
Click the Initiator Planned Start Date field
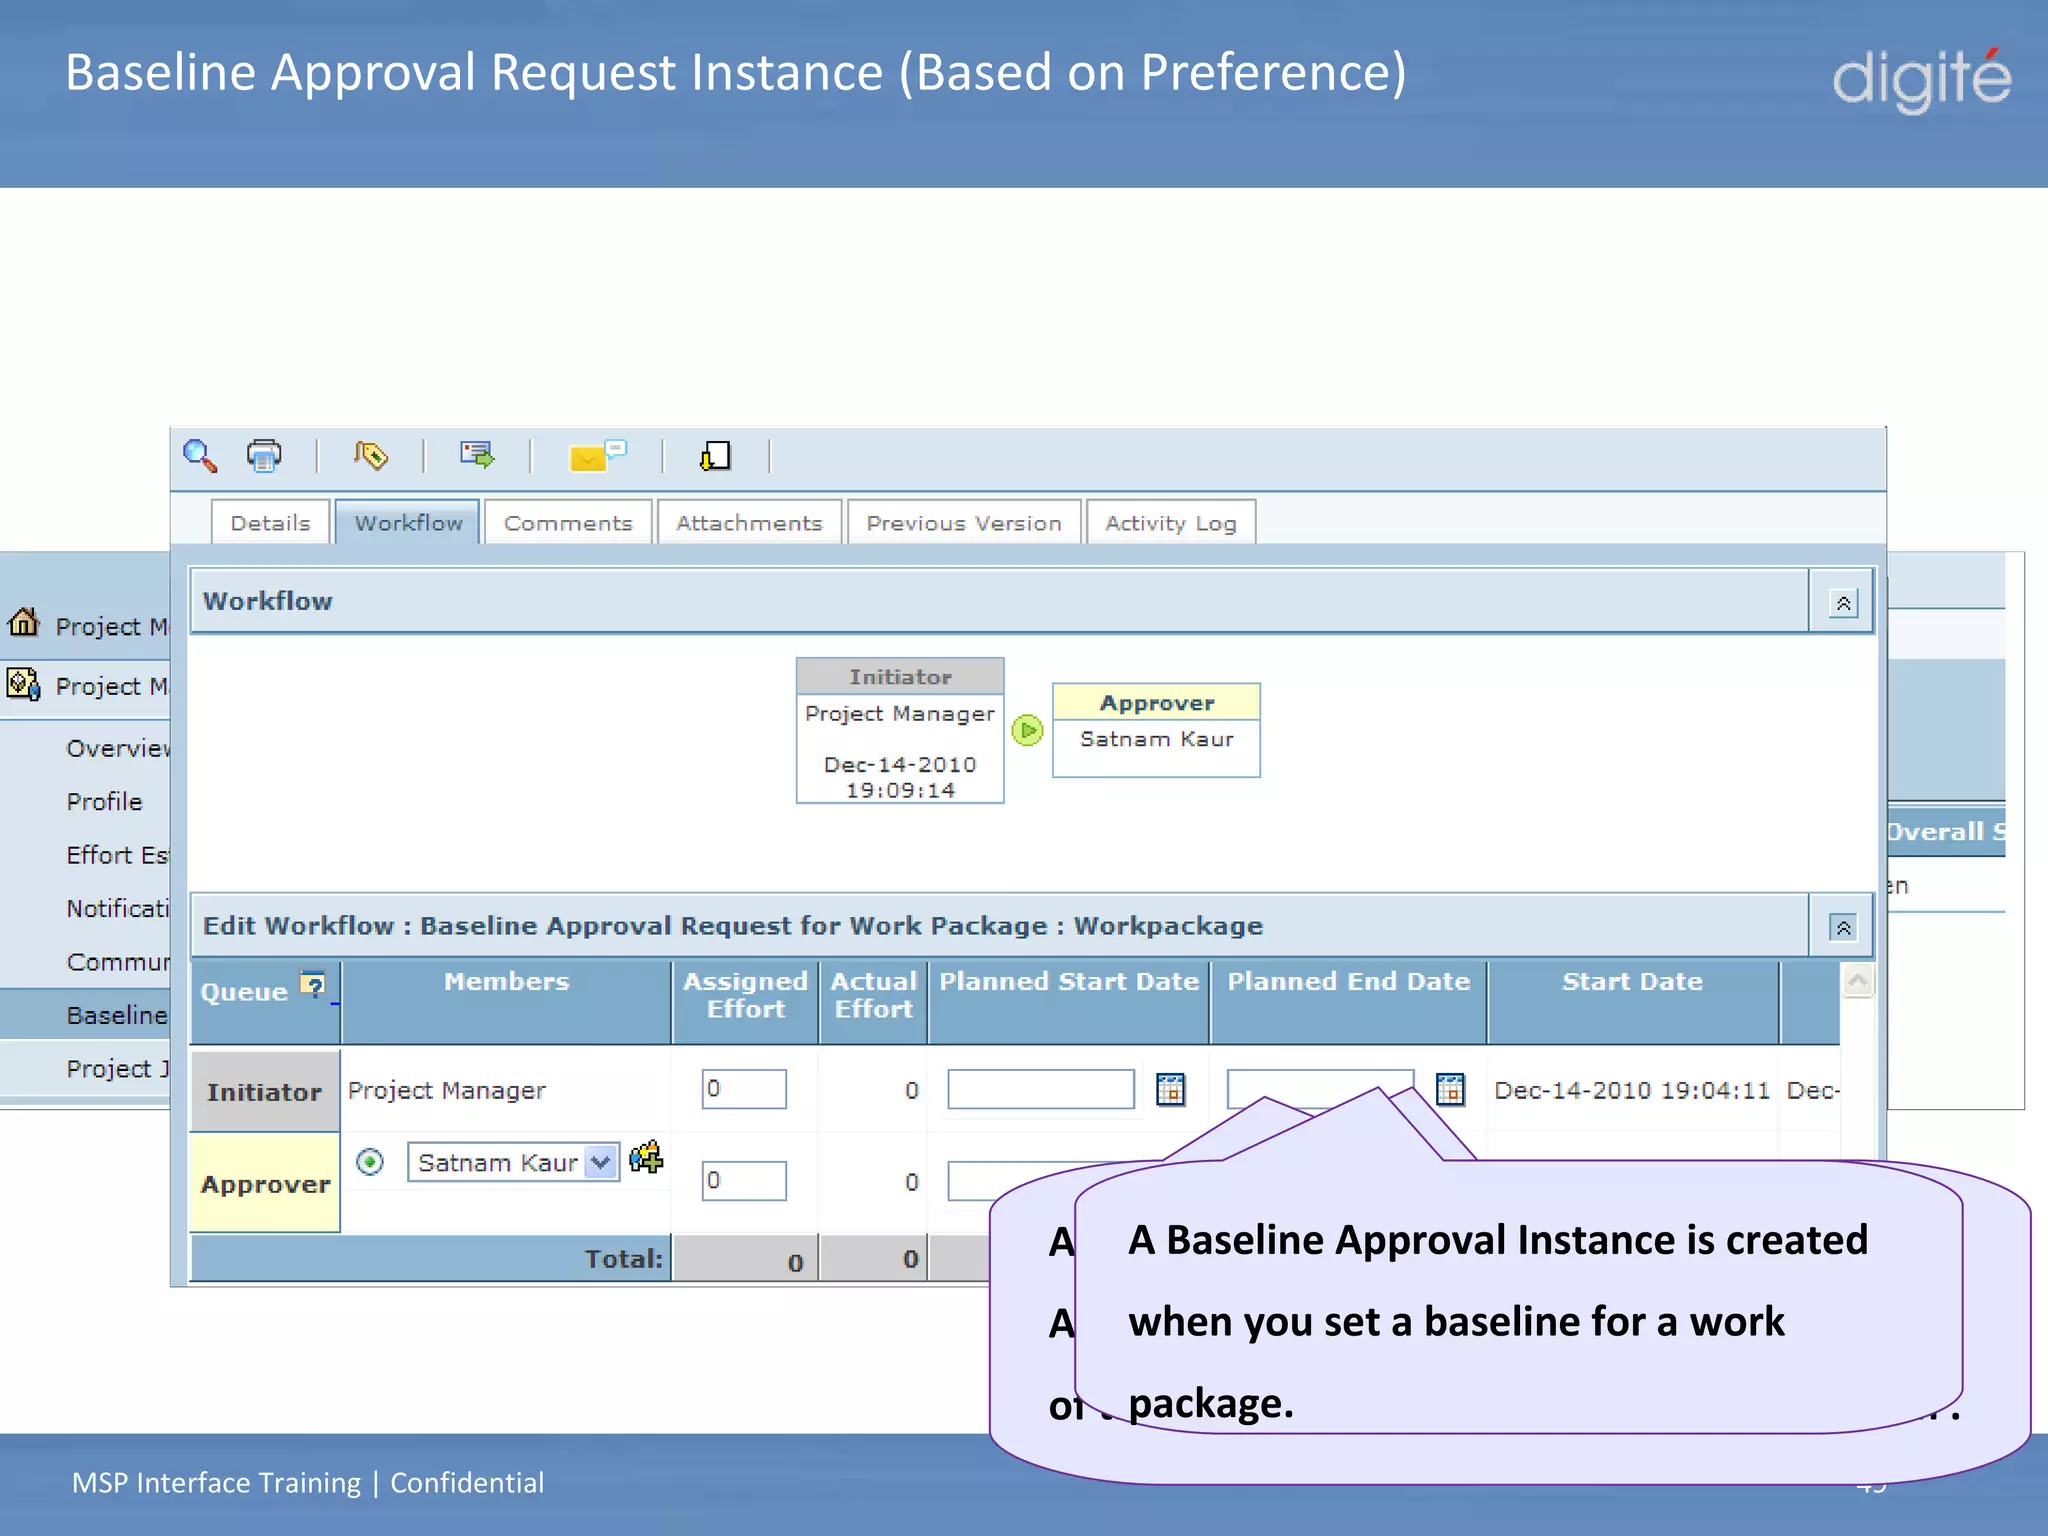pos(1041,1089)
